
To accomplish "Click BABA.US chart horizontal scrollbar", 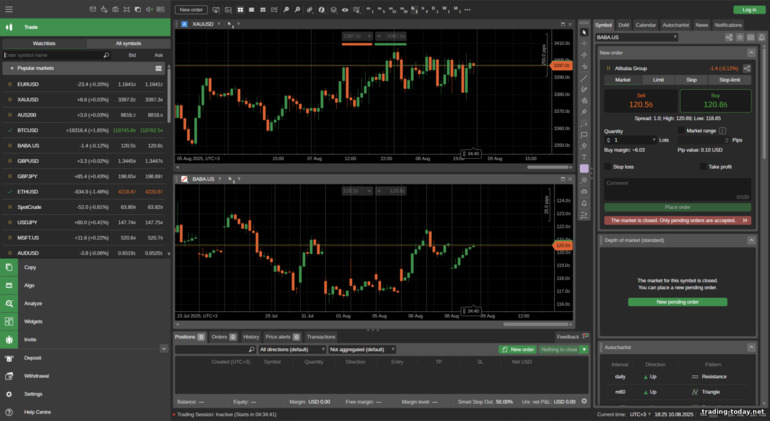I will (x=536, y=324).
